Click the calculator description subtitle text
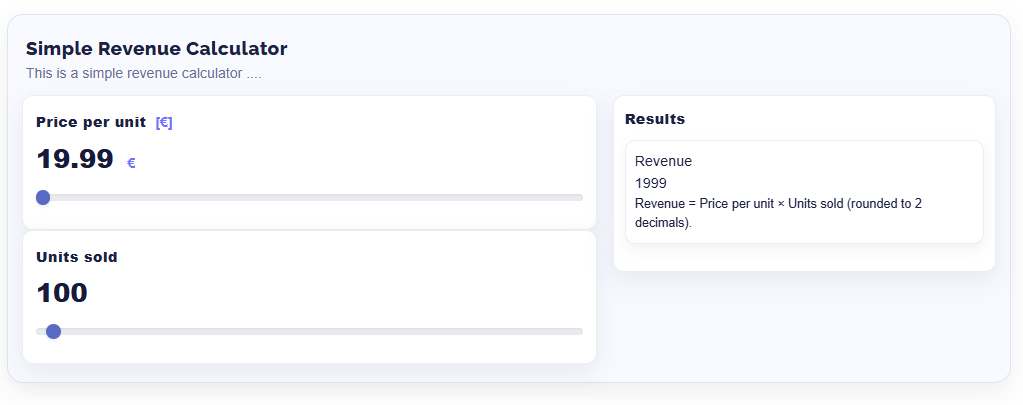This screenshot has width=1023, height=405. pos(144,73)
